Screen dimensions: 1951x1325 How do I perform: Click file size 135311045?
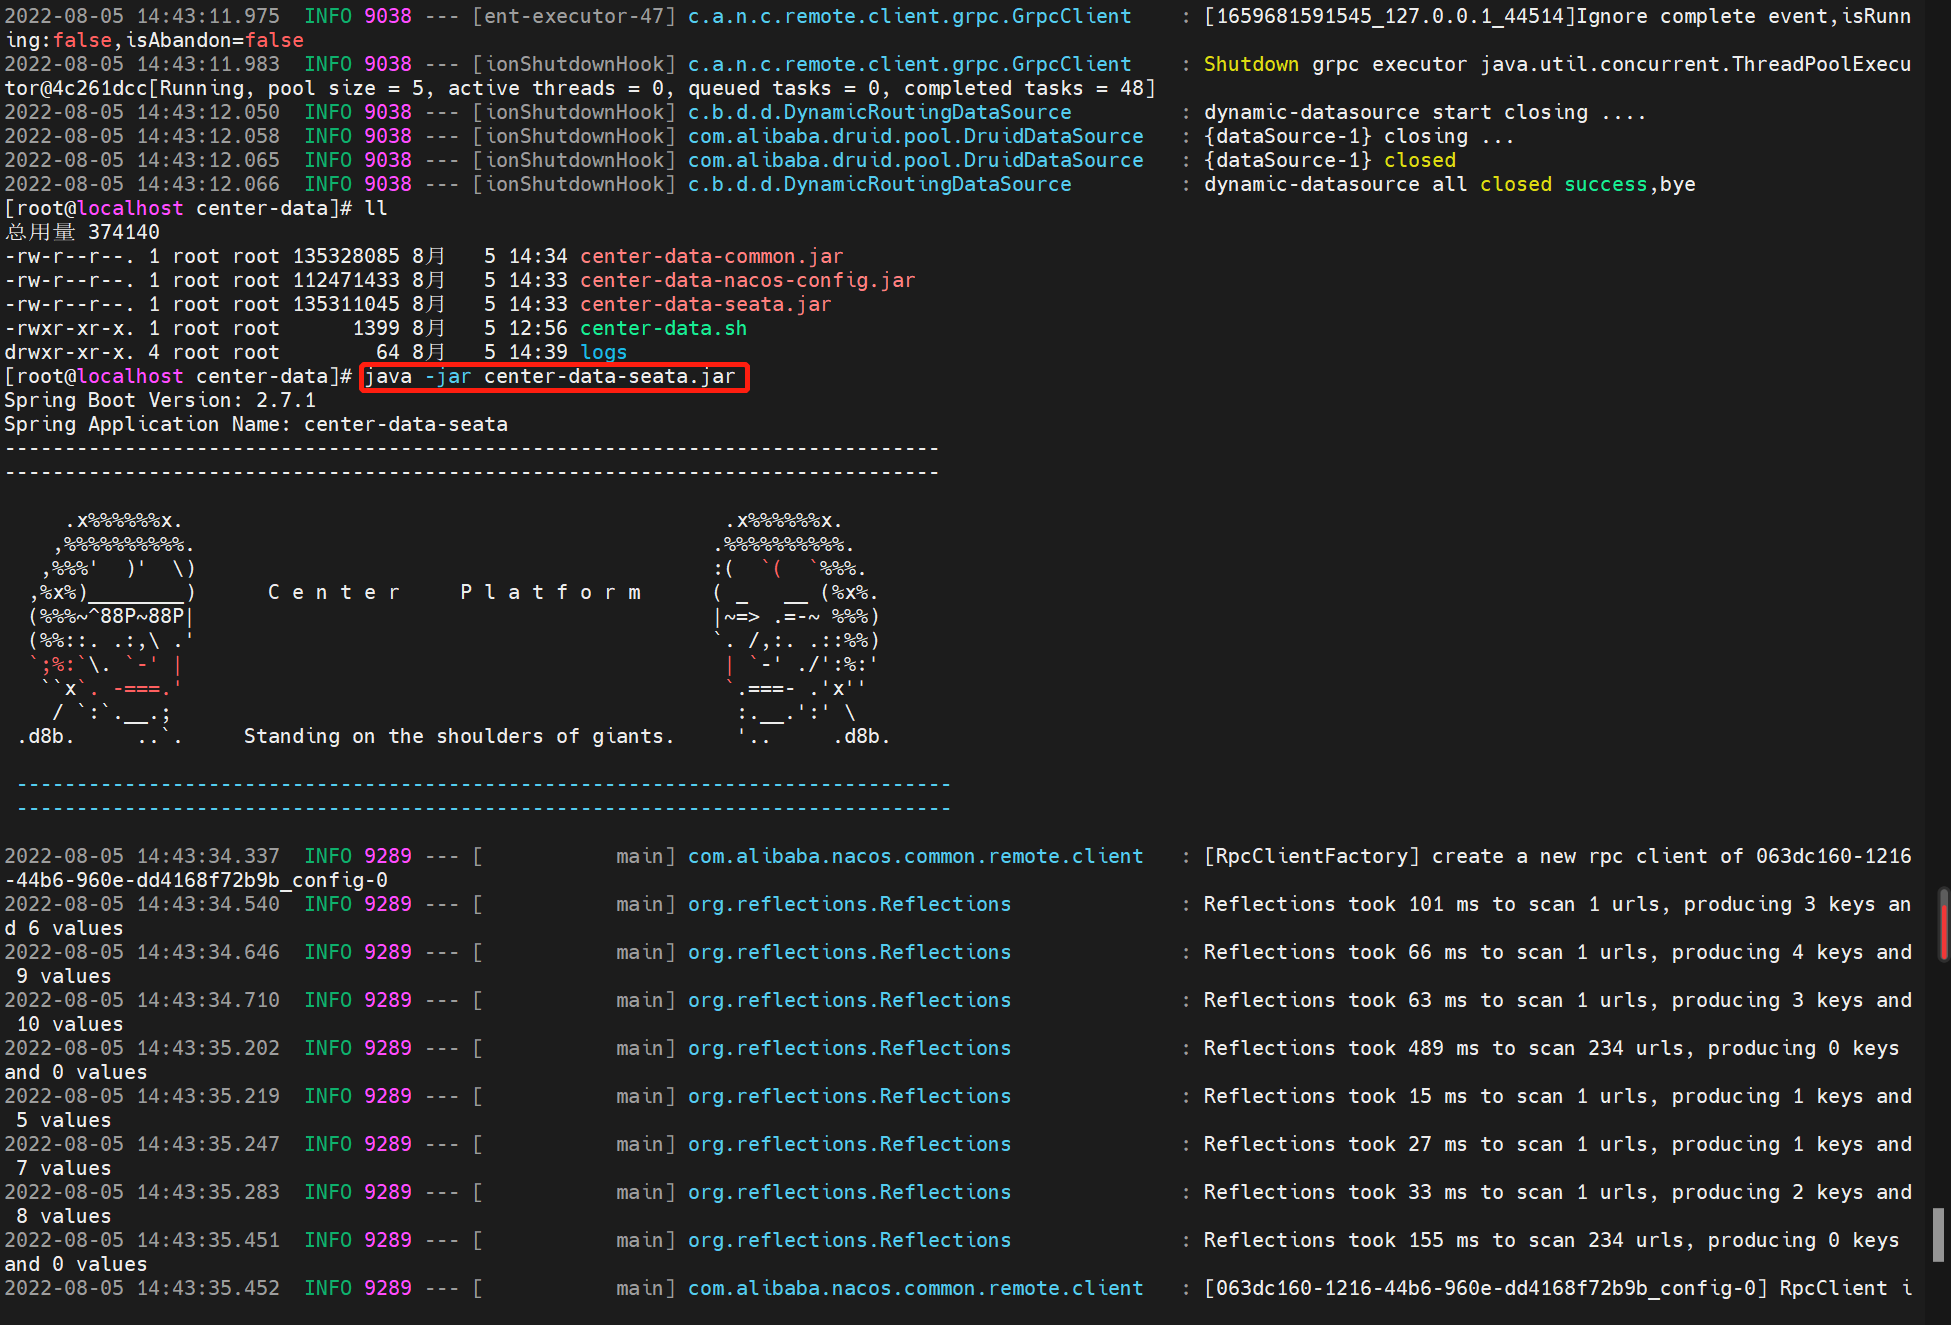pyautogui.click(x=346, y=304)
